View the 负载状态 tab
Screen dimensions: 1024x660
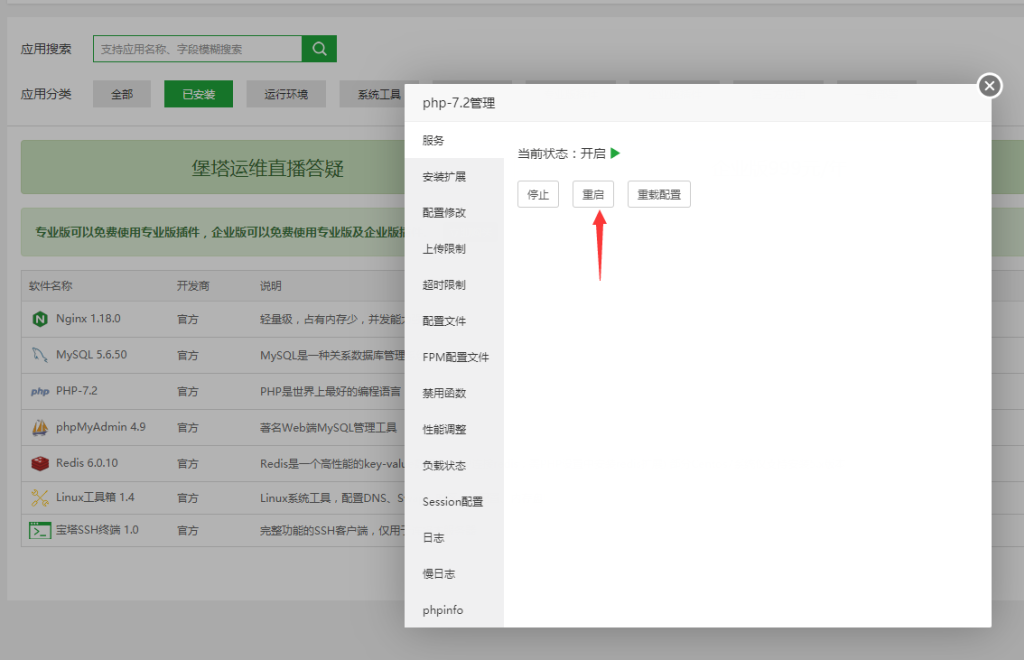tap(455, 465)
